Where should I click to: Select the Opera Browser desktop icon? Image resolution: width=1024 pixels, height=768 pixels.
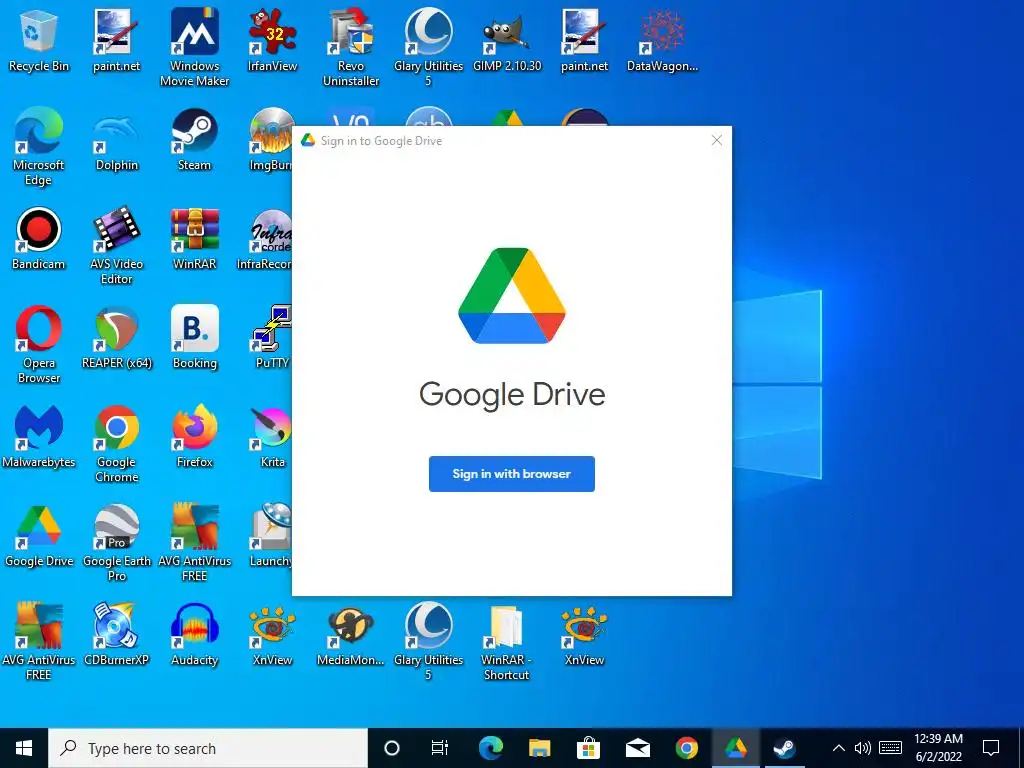tap(39, 345)
